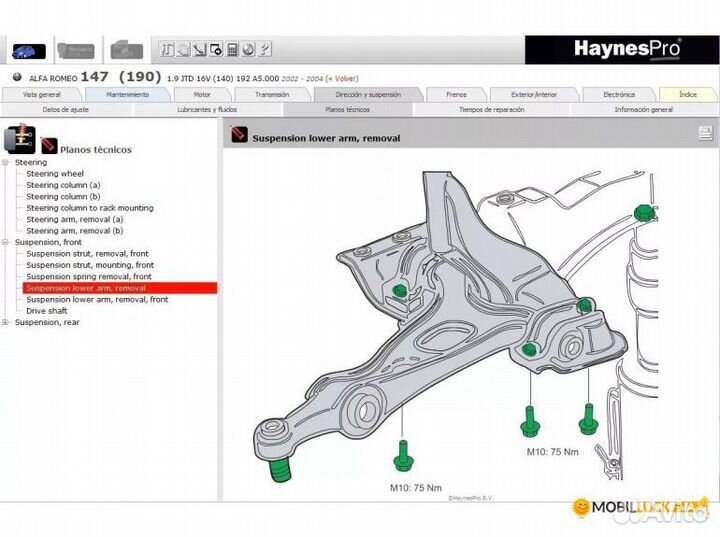Open the blue car vehicle selection icon
This screenshot has height=537, width=720.
pos(29,51)
